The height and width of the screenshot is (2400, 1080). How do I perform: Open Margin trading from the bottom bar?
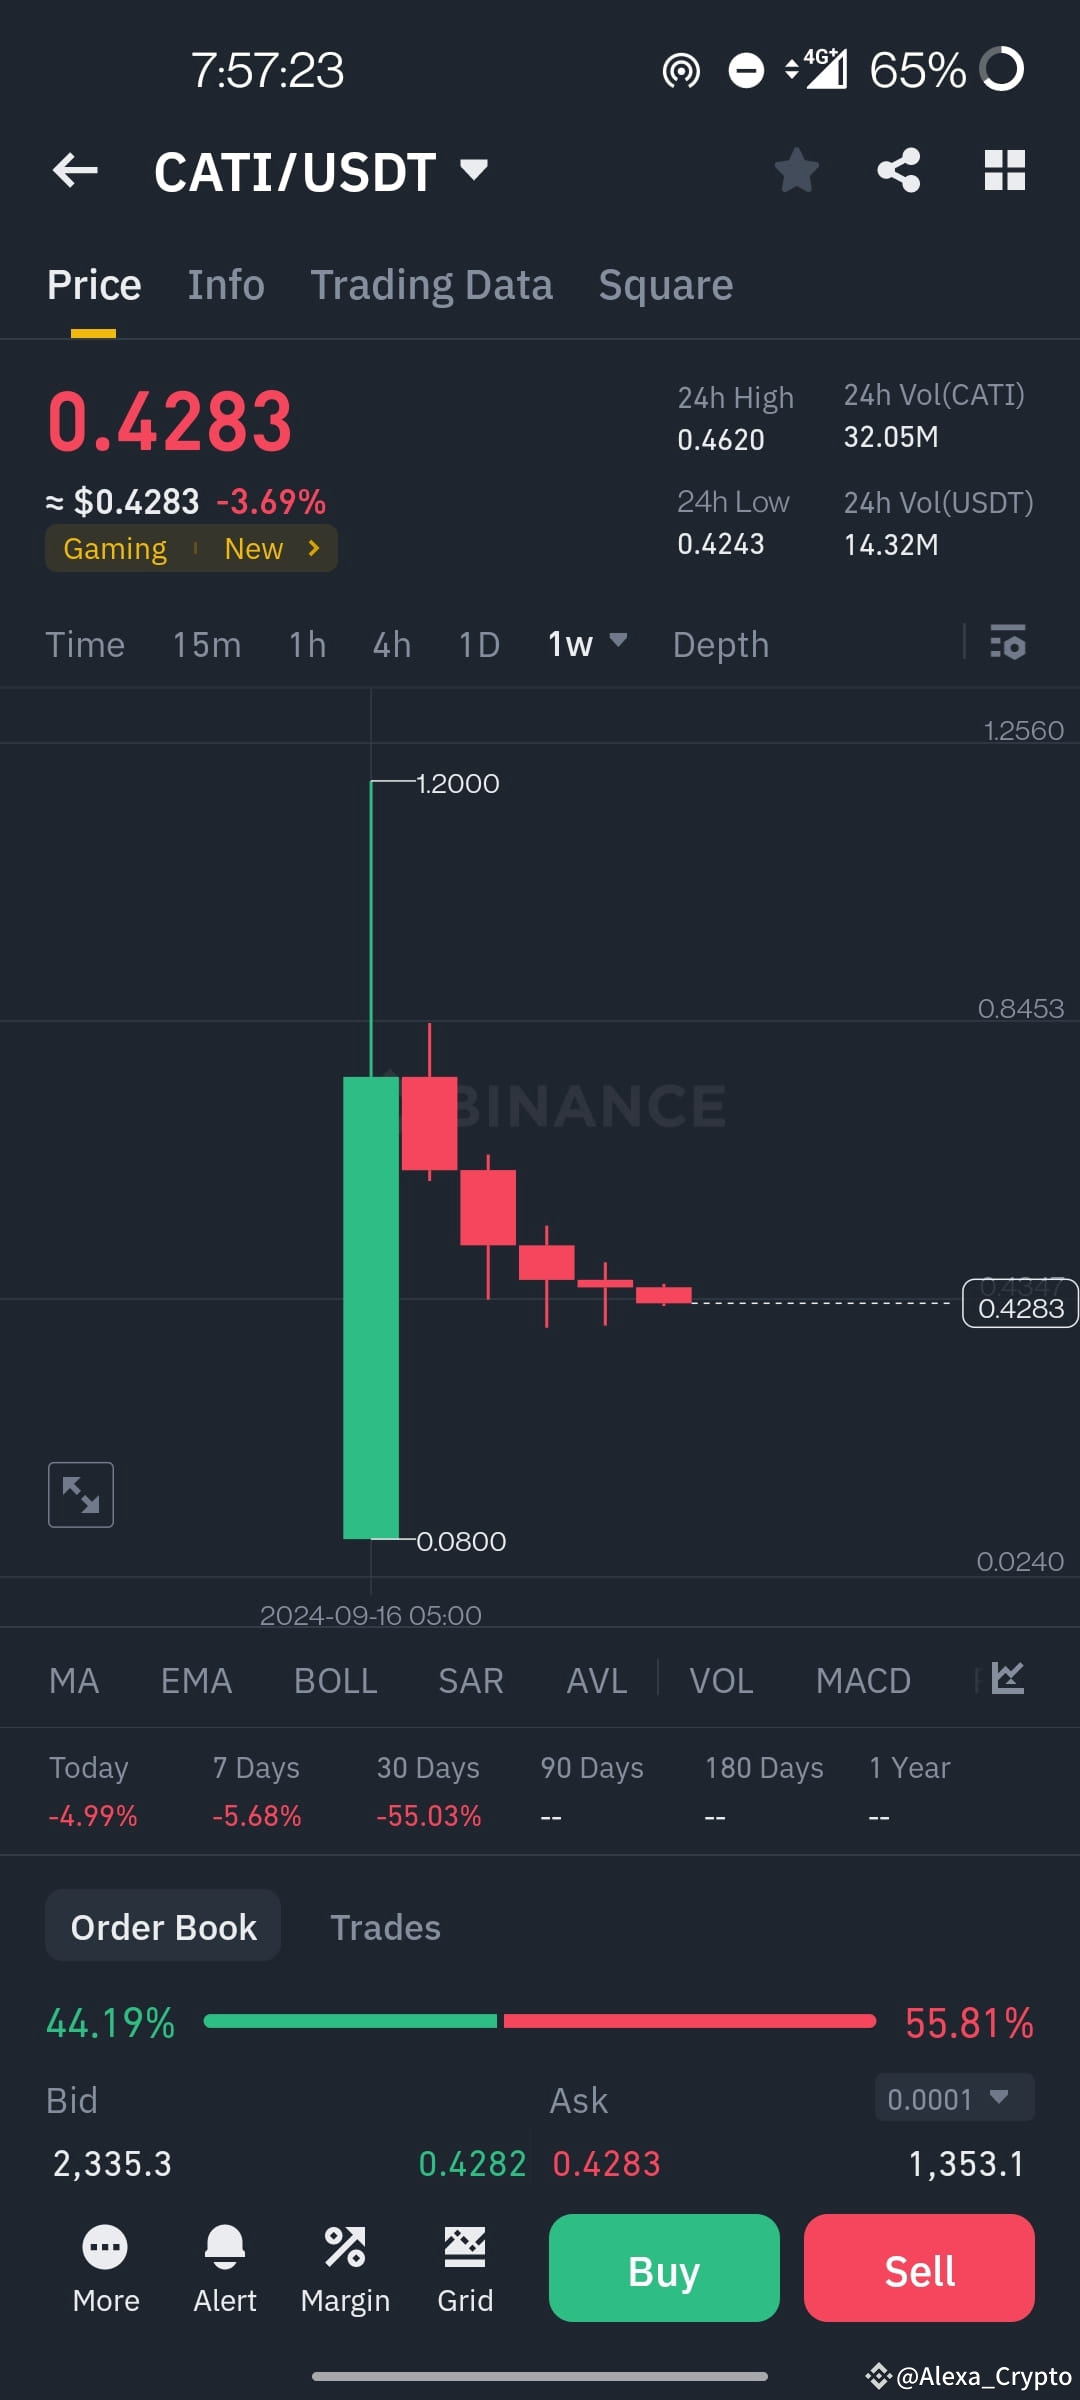point(345,2270)
